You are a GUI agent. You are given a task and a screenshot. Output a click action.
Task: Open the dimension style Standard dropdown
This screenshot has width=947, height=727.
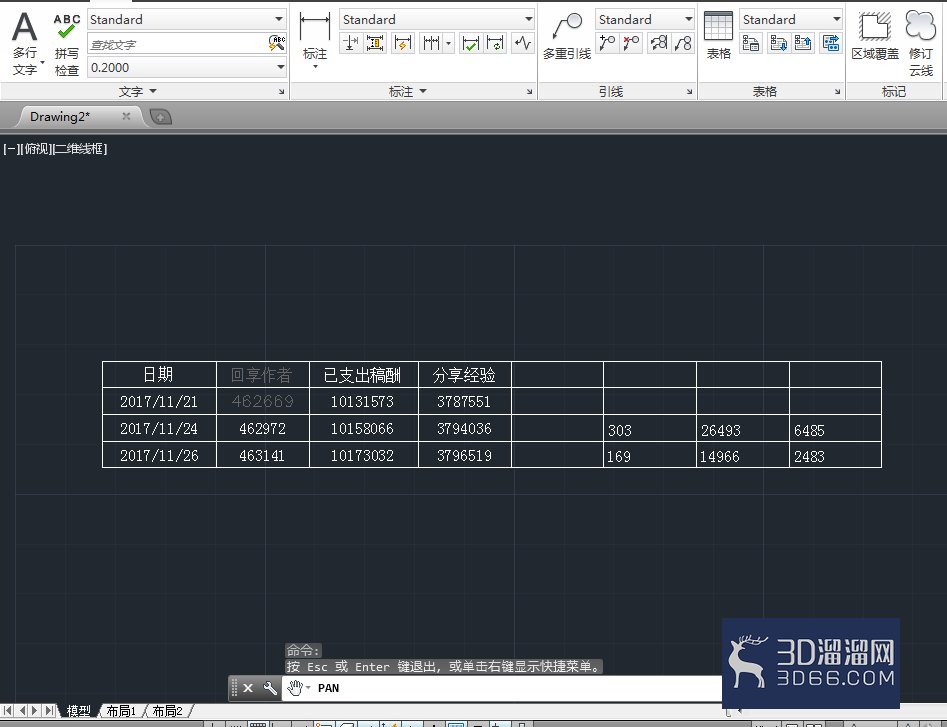(x=528, y=19)
